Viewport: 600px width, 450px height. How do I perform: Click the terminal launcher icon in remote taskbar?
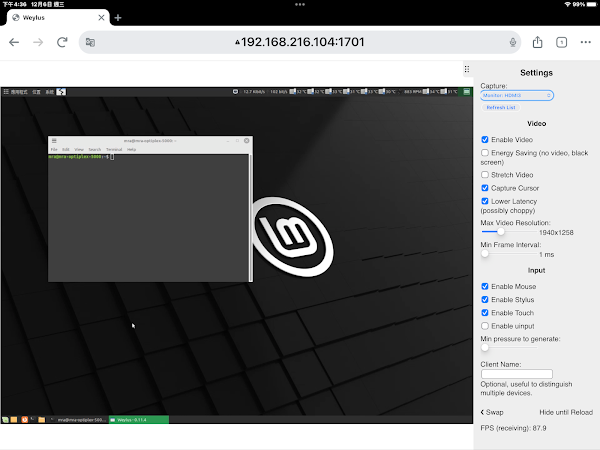click(x=33, y=419)
